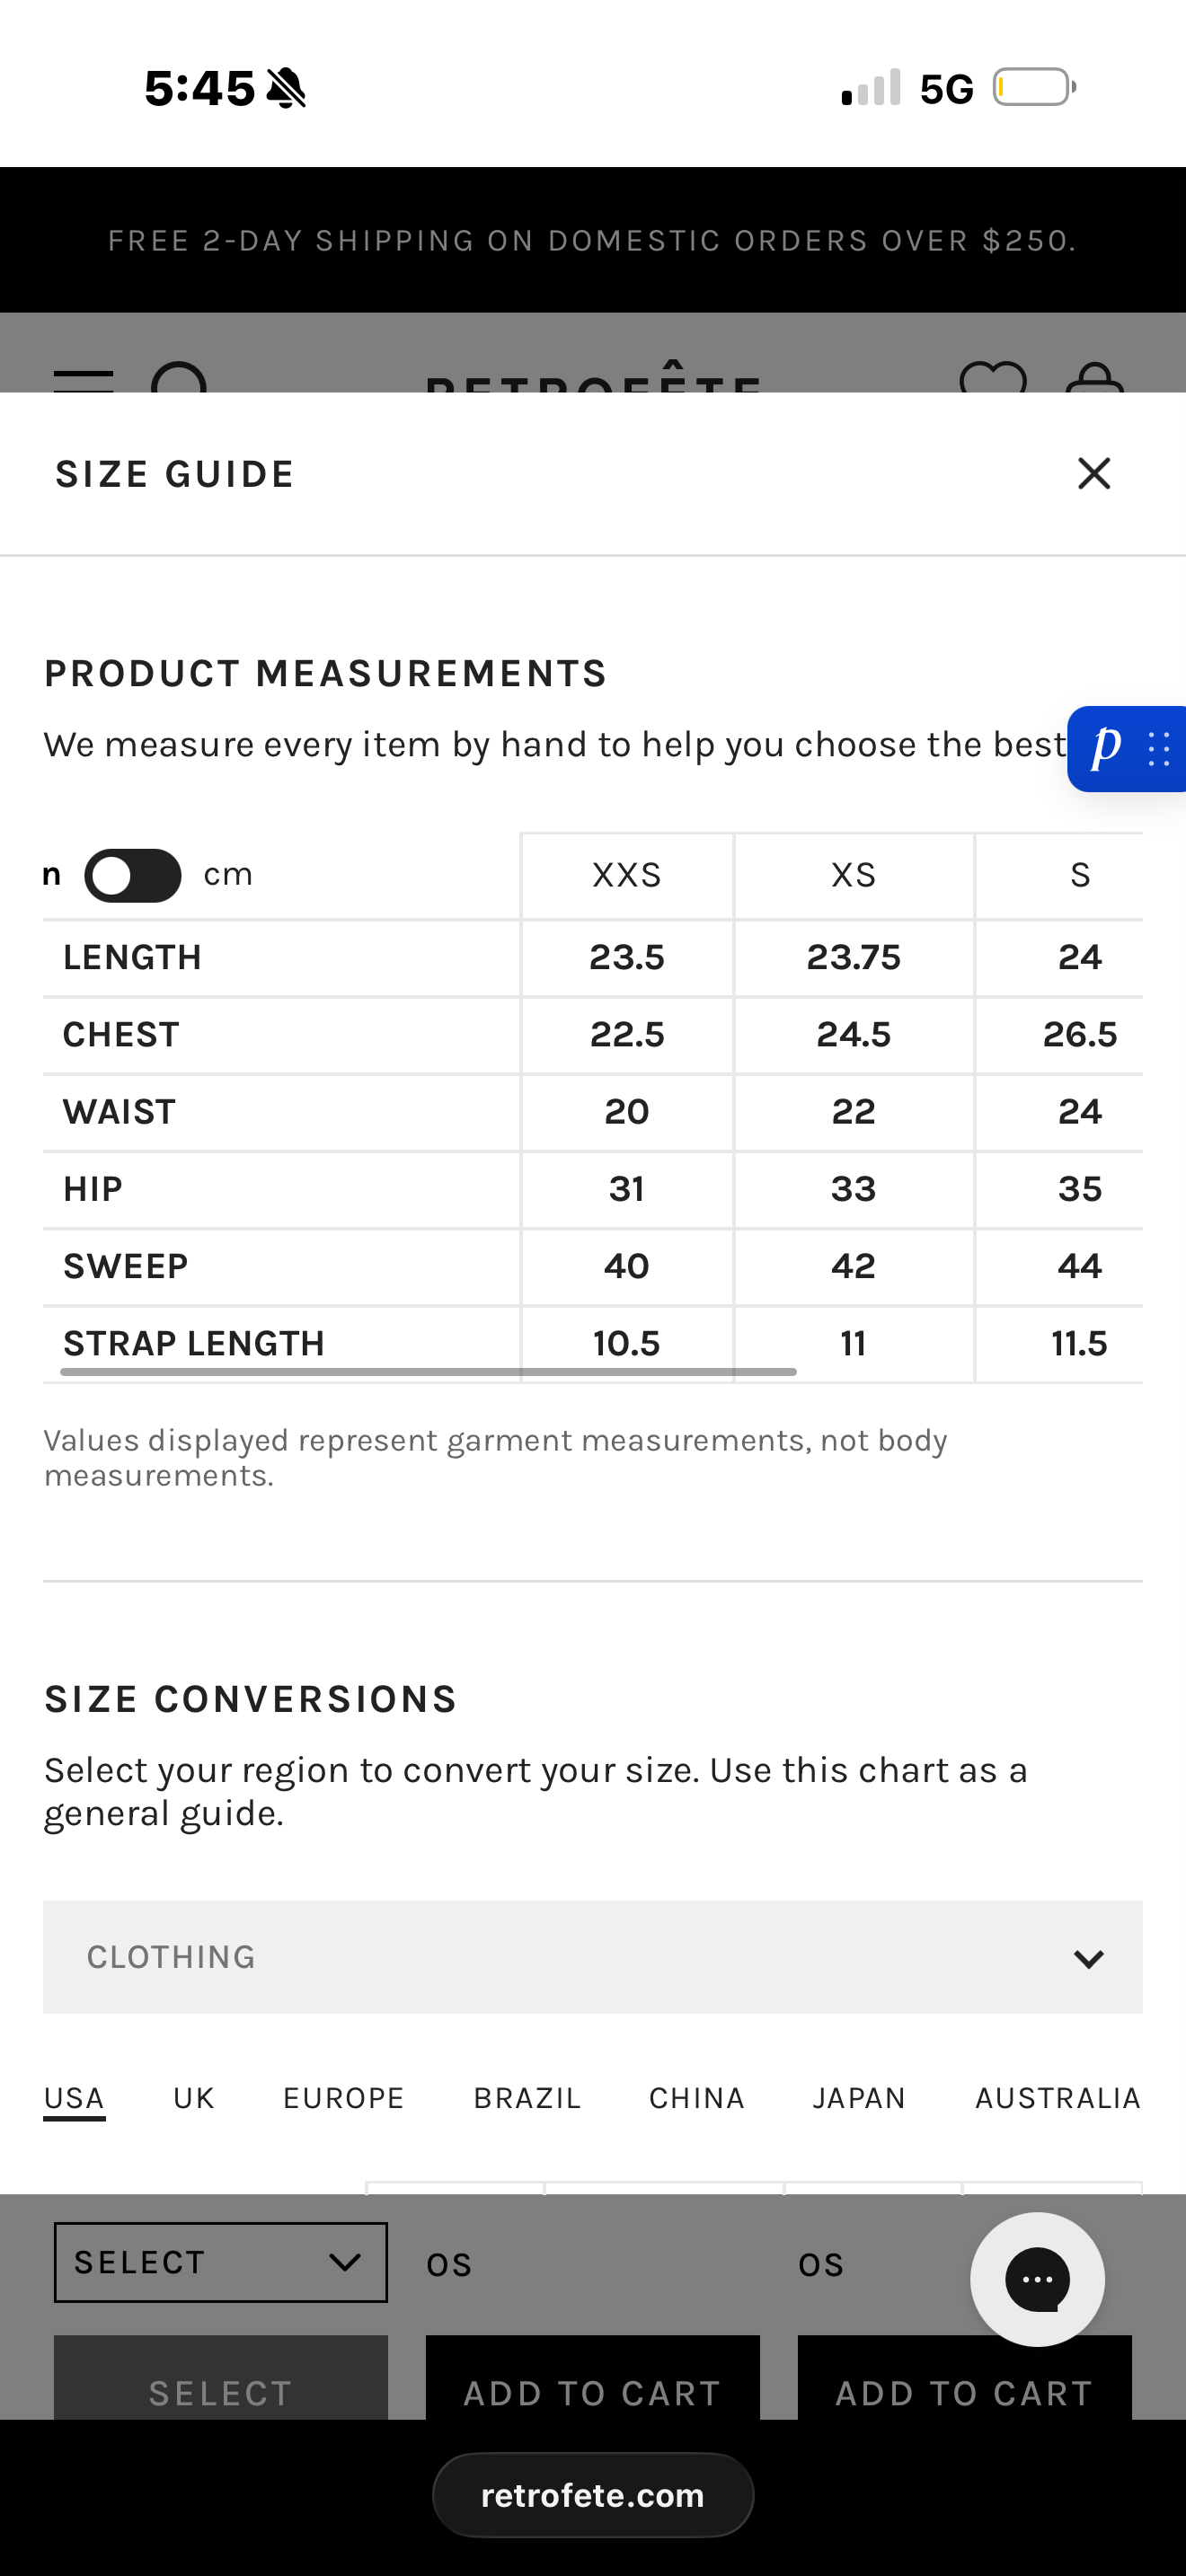Open the shopping bag icon
This screenshot has height=2576, width=1186.
coord(1094,377)
